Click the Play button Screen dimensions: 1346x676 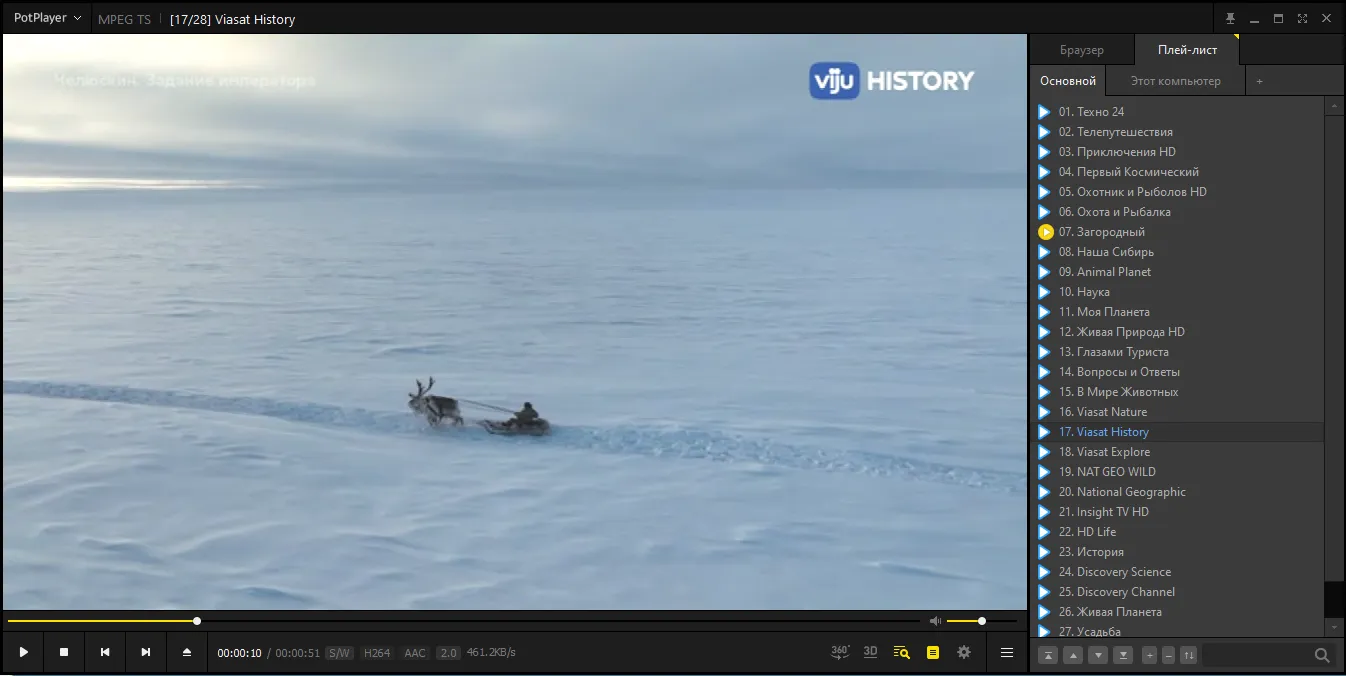point(23,652)
